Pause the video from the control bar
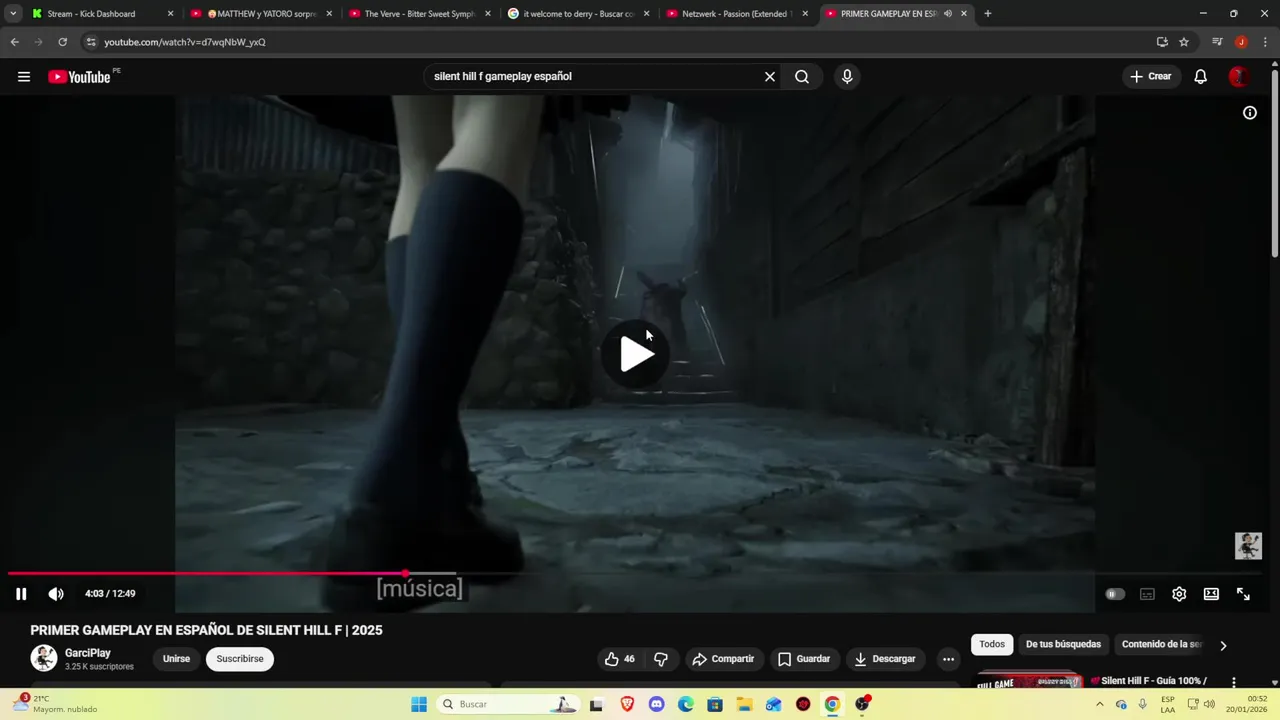 click(21, 594)
